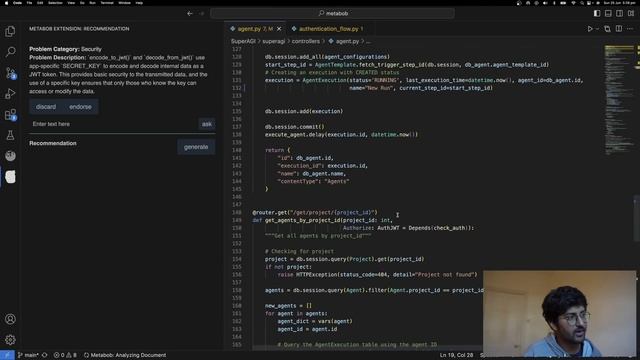Open changes icon in editor toolbar

coord(607,29)
